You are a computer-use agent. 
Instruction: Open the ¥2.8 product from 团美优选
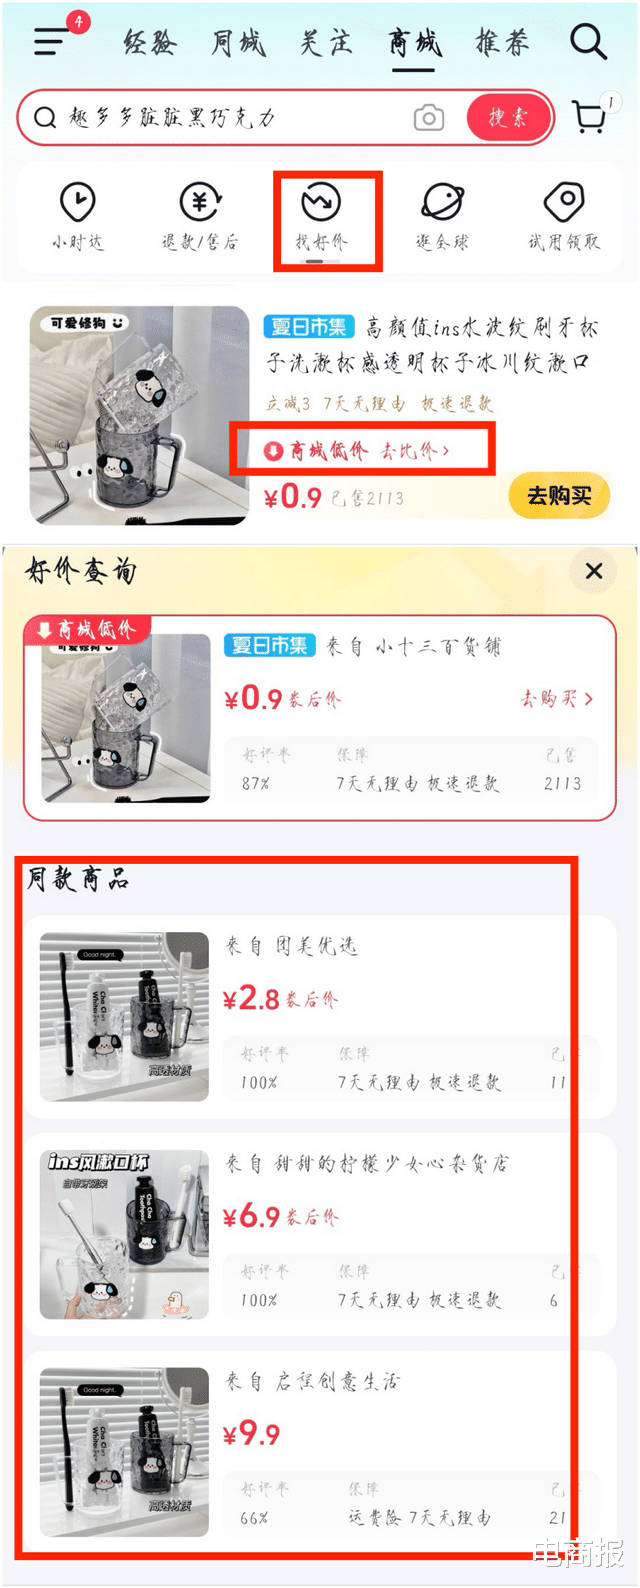tap(320, 1016)
